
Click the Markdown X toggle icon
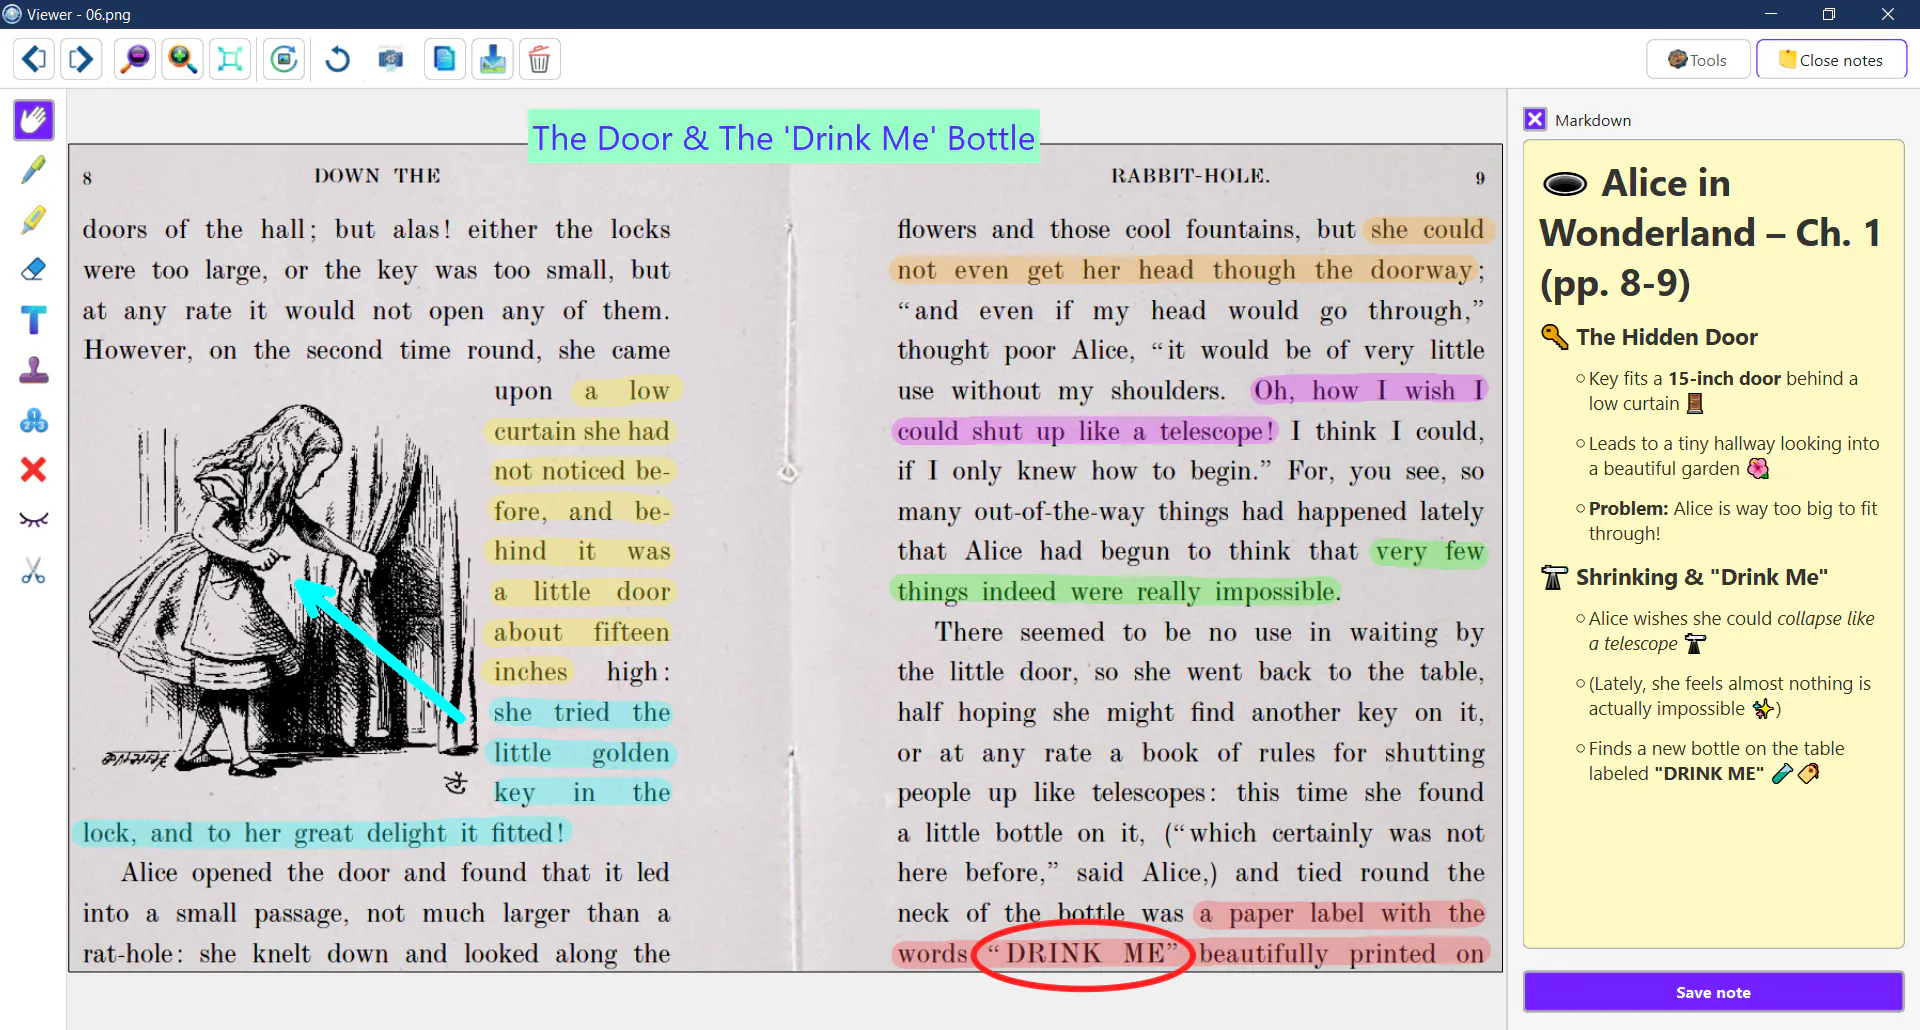click(x=1535, y=120)
